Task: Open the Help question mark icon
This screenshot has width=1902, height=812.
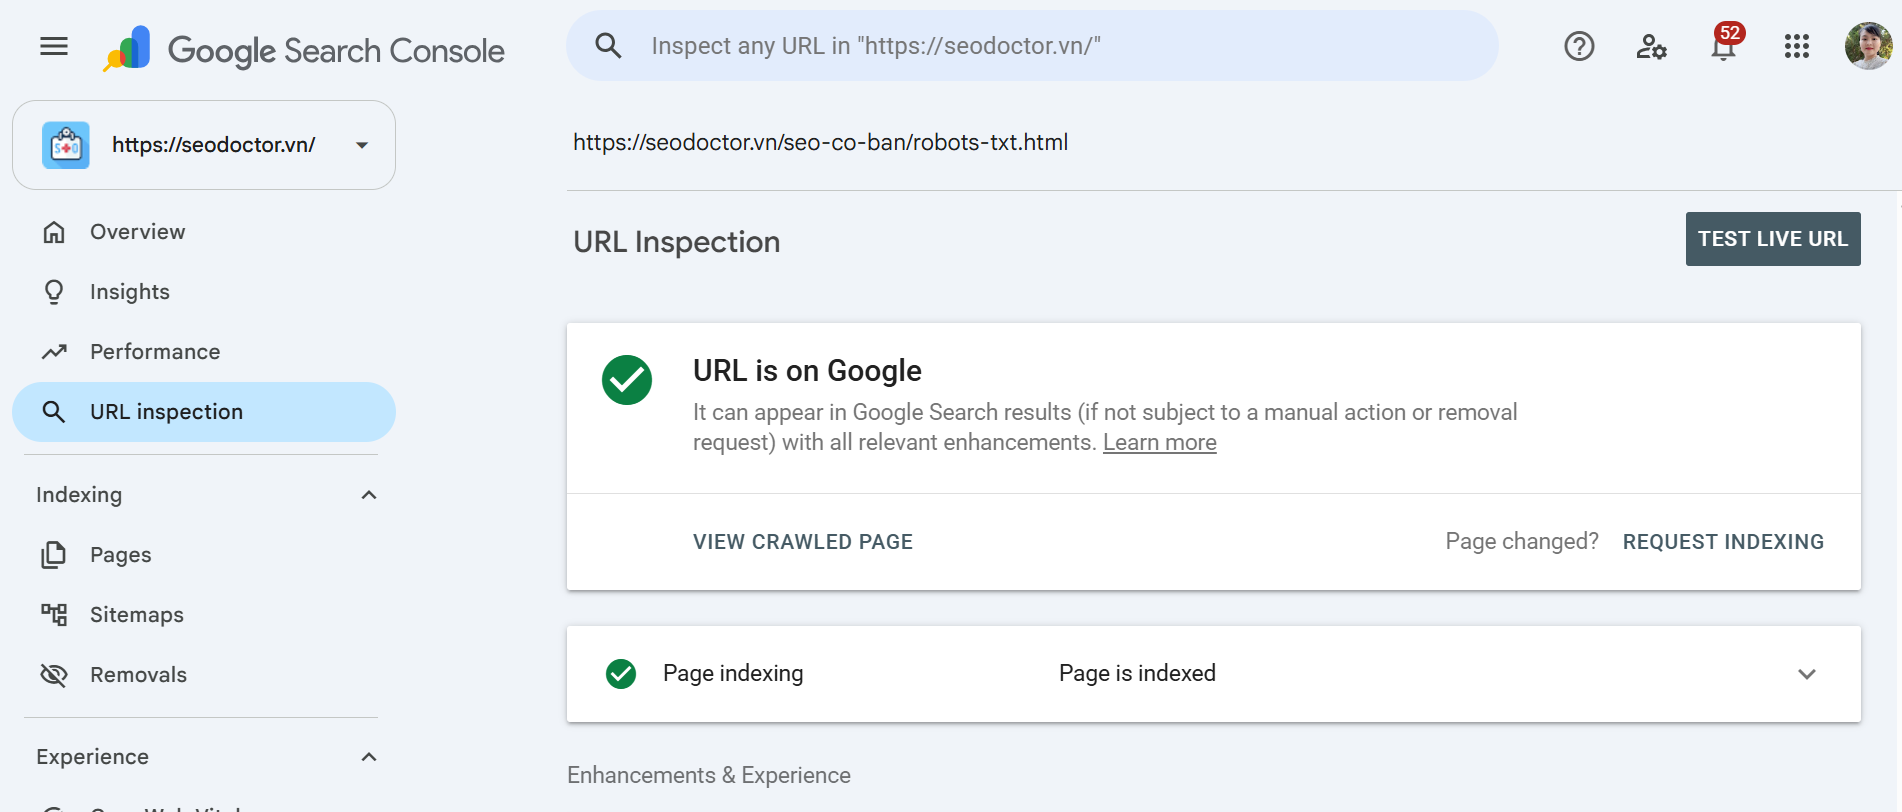Action: [x=1579, y=46]
